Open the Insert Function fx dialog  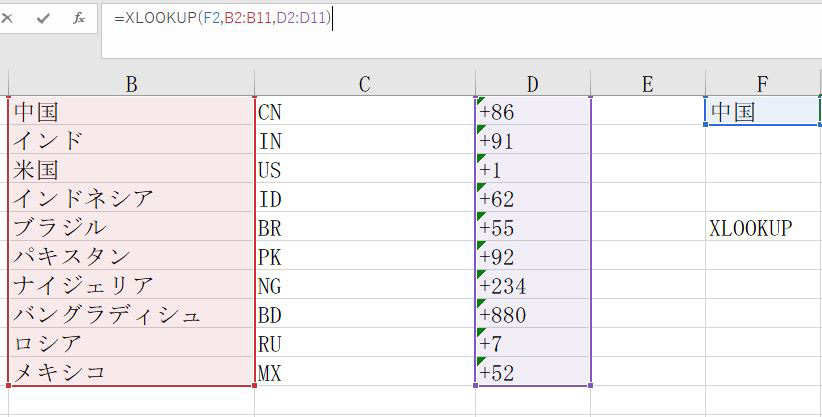pos(78,18)
